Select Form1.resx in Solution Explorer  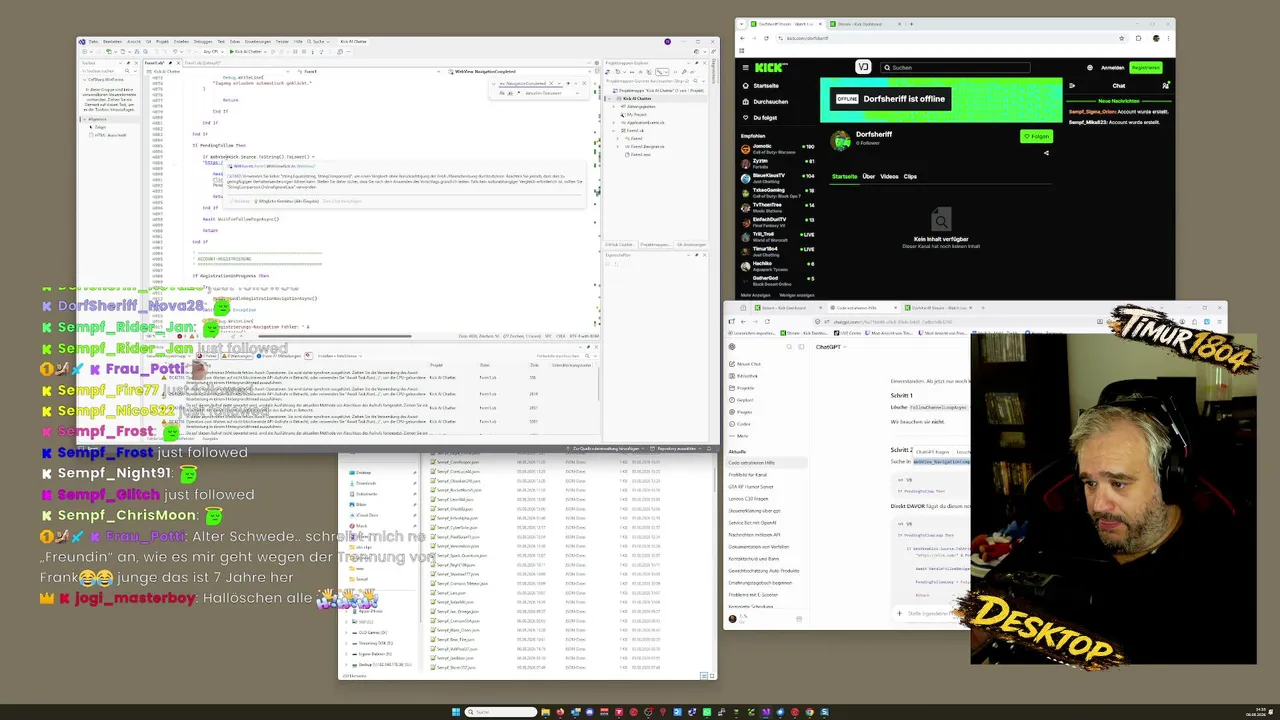(x=640, y=155)
